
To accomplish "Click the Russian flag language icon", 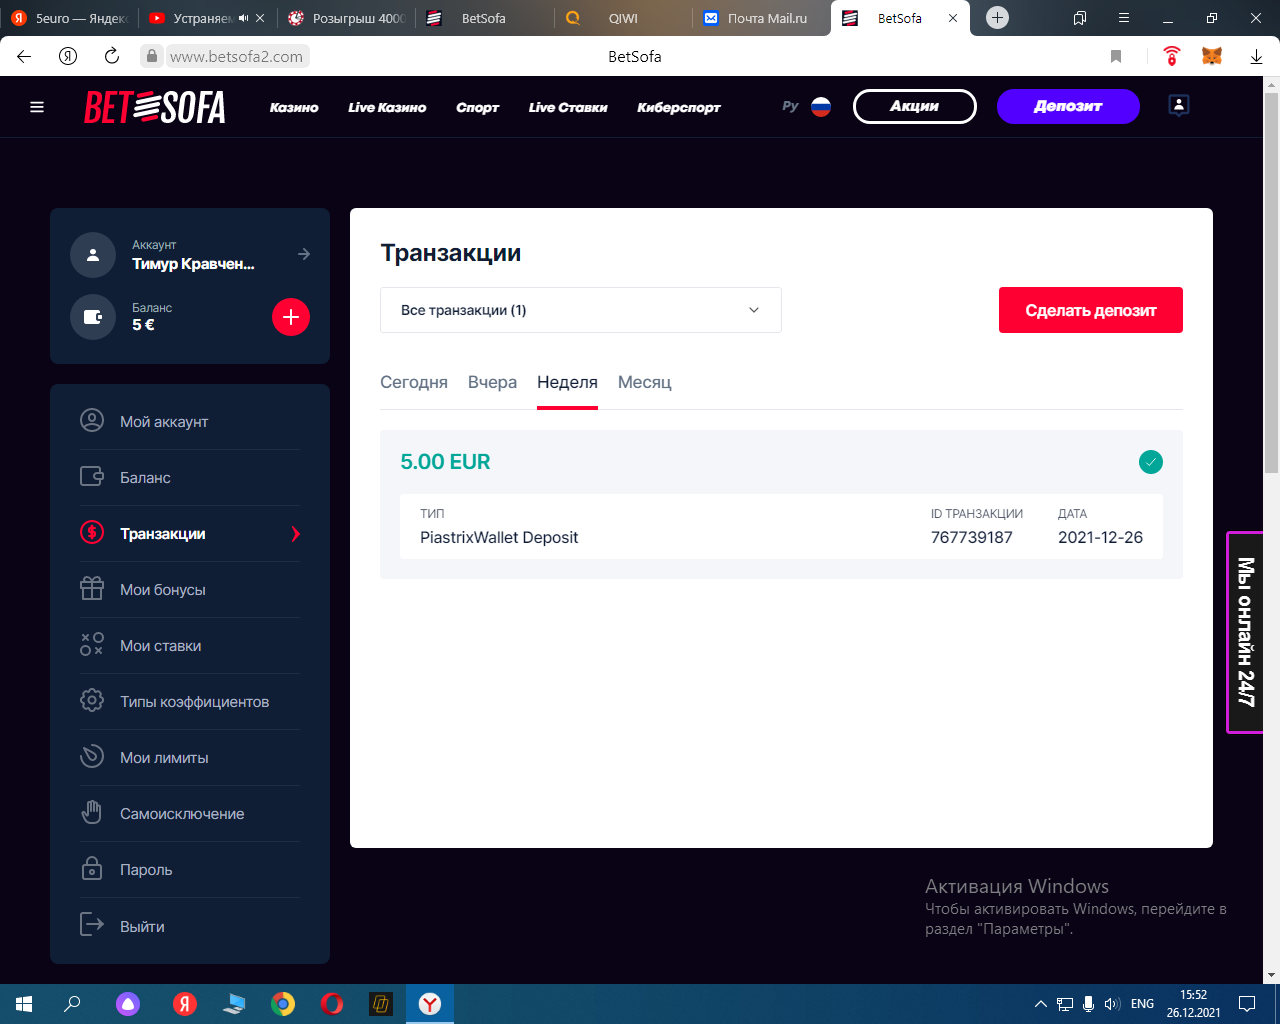I will coord(821,107).
